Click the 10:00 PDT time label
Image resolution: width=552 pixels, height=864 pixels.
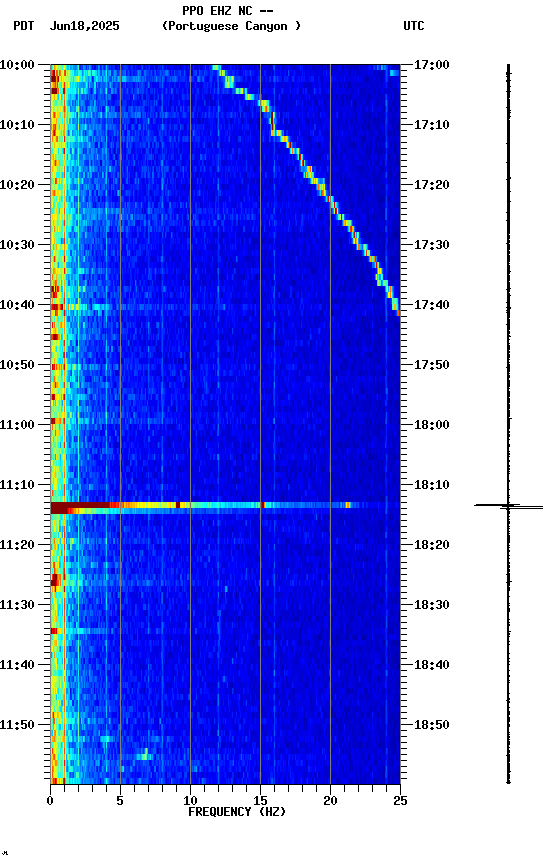click(17, 65)
